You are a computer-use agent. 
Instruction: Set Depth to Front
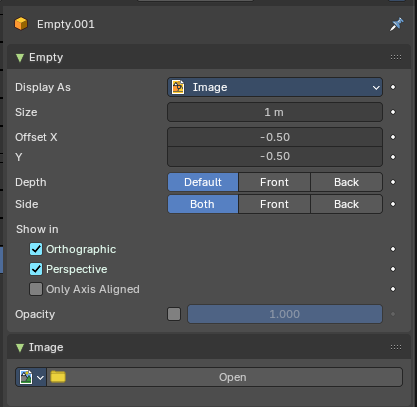tap(274, 182)
